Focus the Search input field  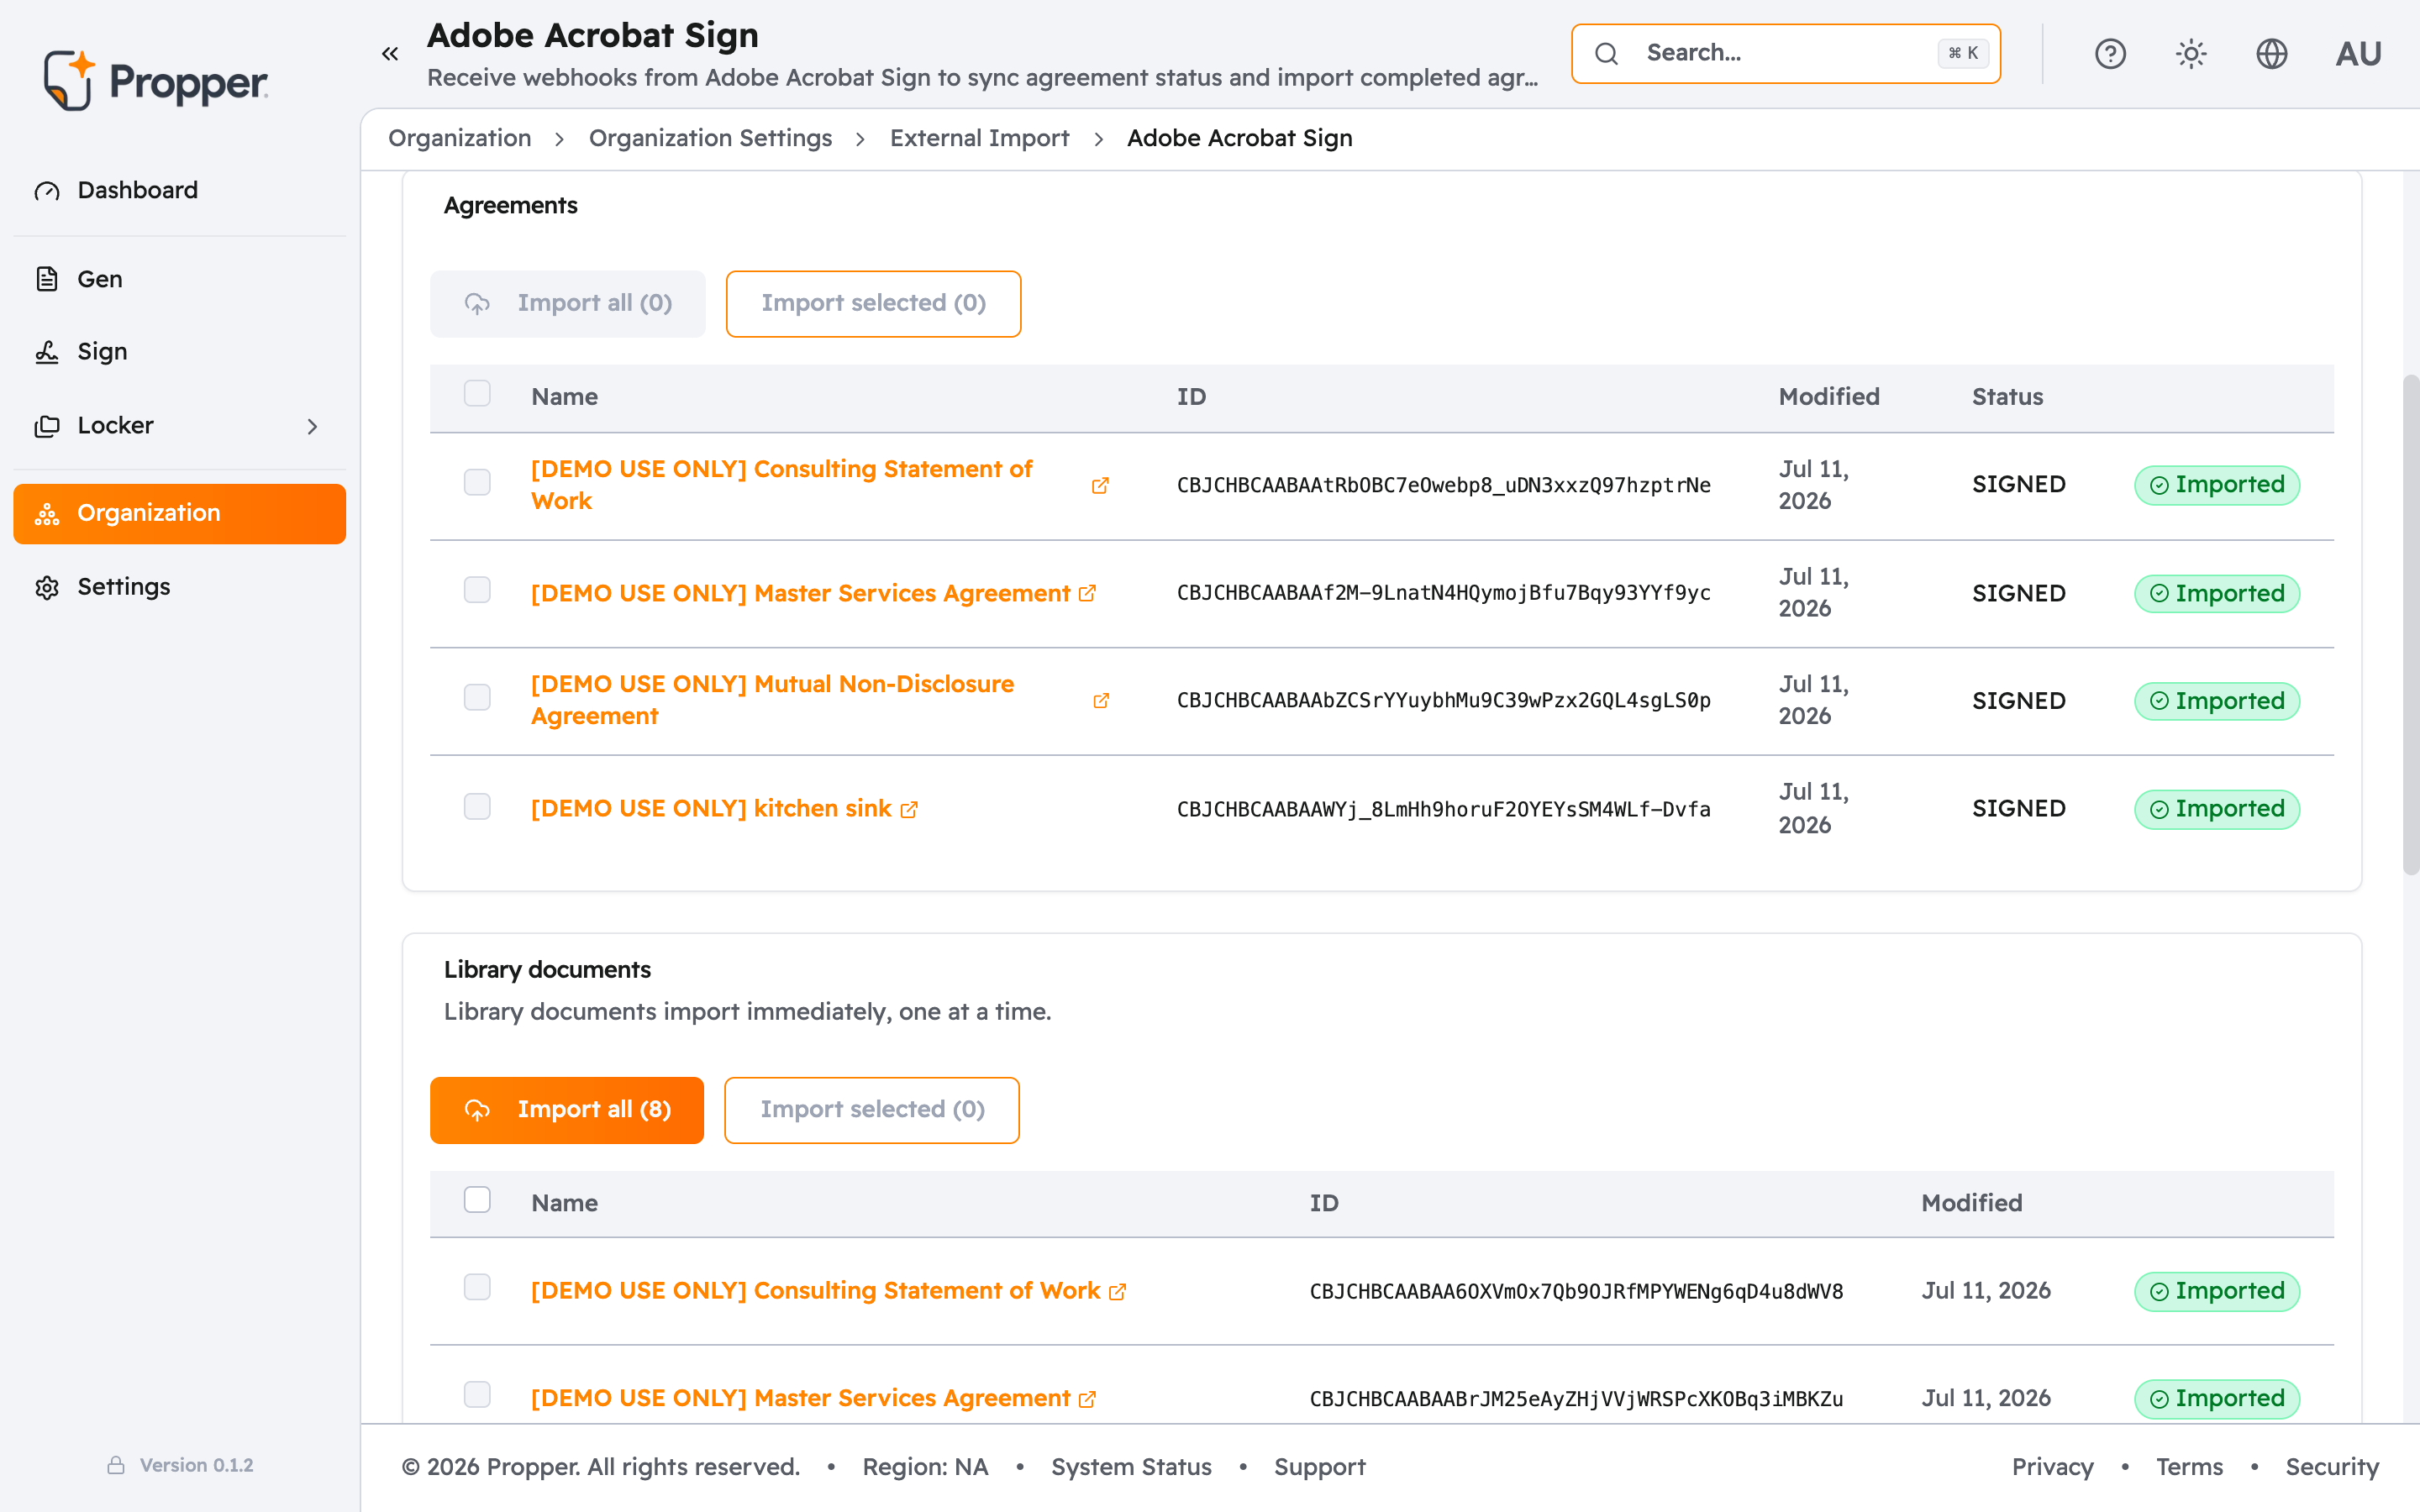(x=1786, y=54)
